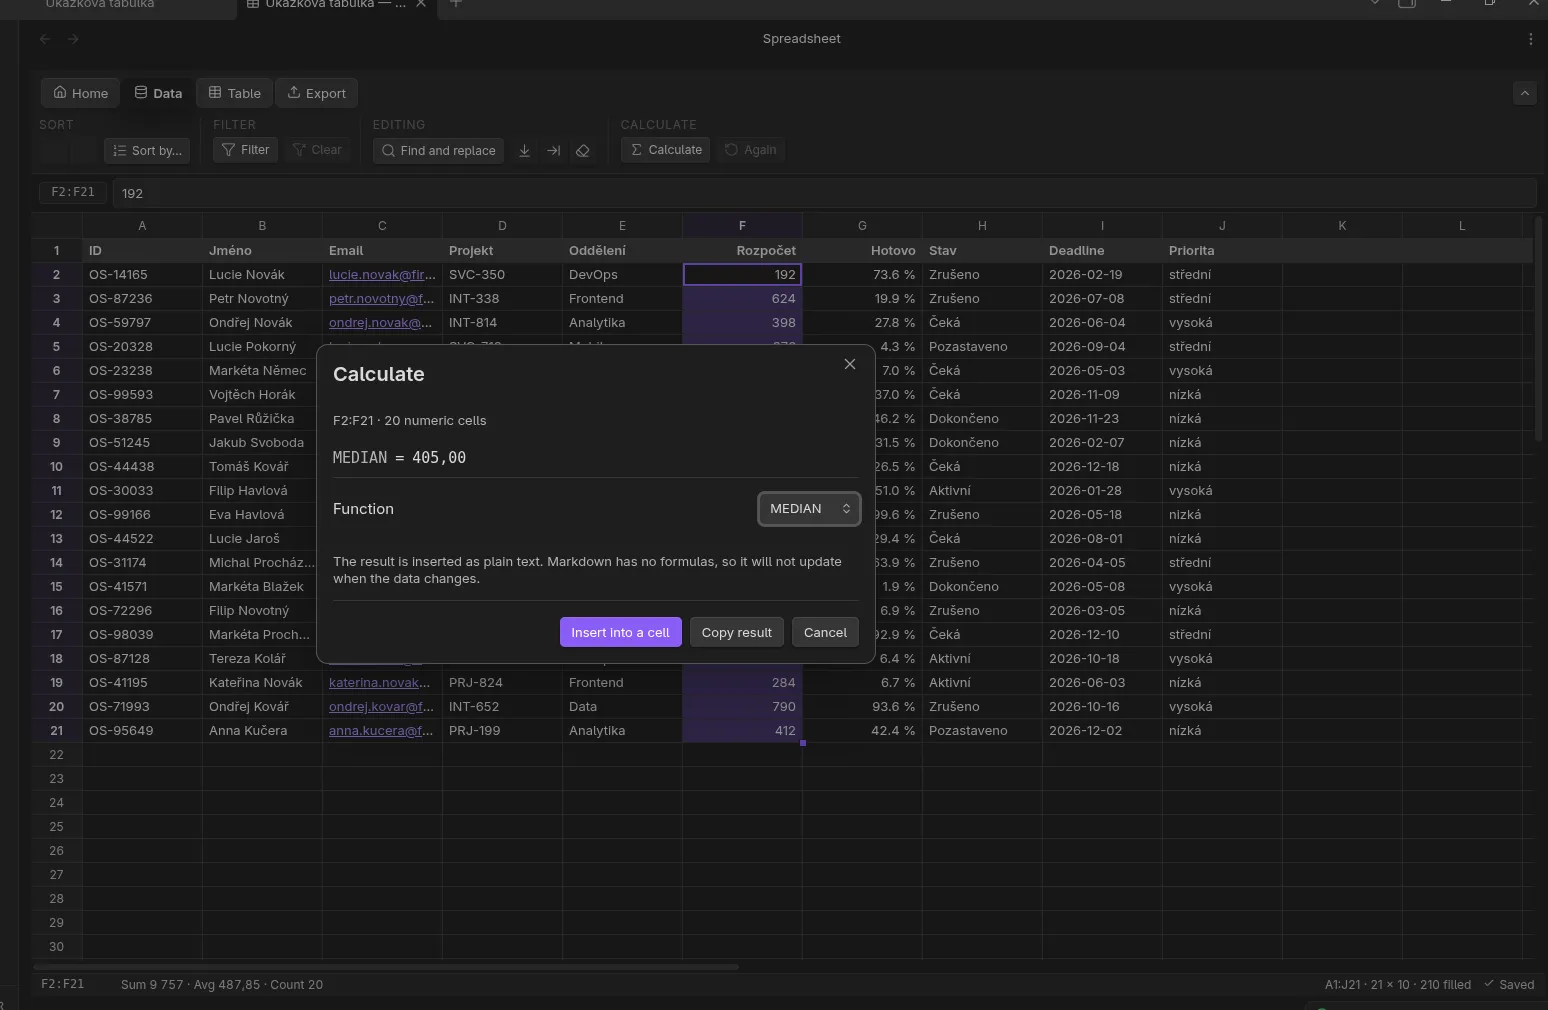
Task: Select cell F2 containing 192
Action: coord(742,275)
